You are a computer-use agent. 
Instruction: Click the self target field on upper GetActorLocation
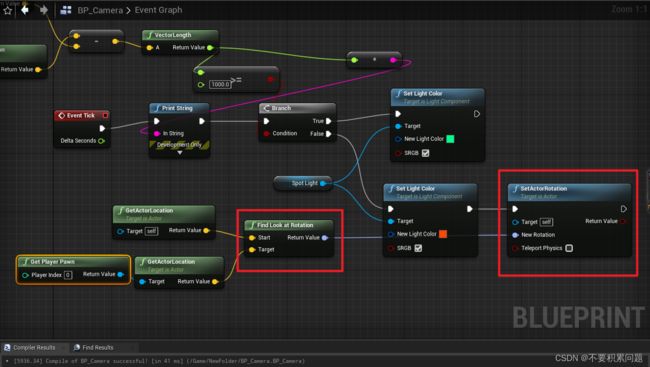pos(152,231)
